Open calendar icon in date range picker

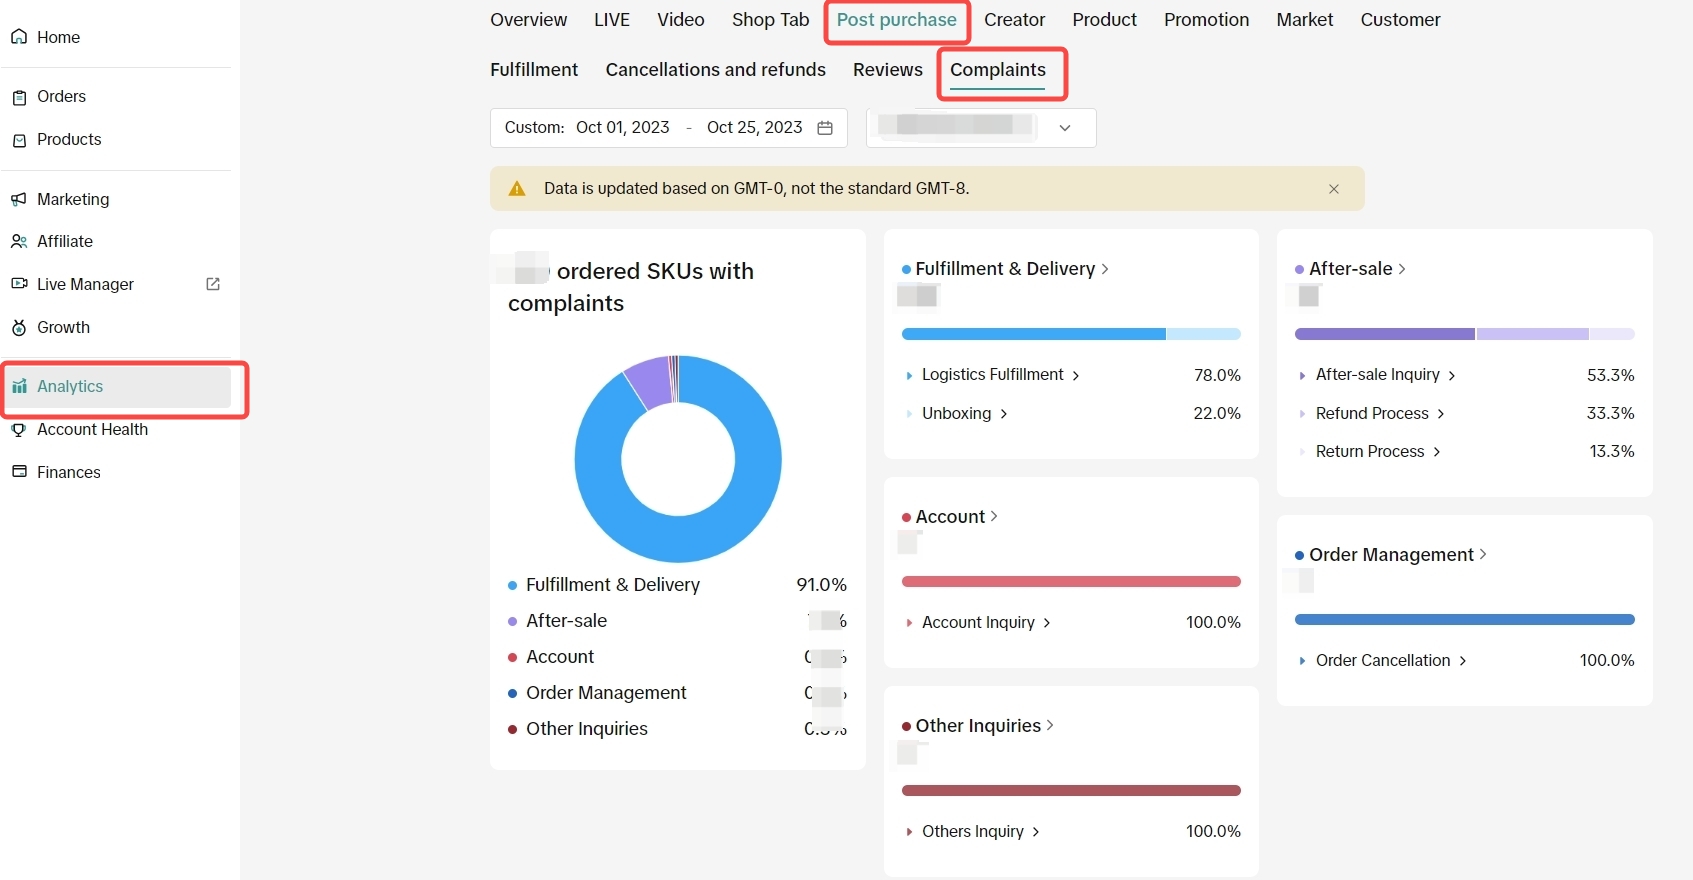coord(825,128)
